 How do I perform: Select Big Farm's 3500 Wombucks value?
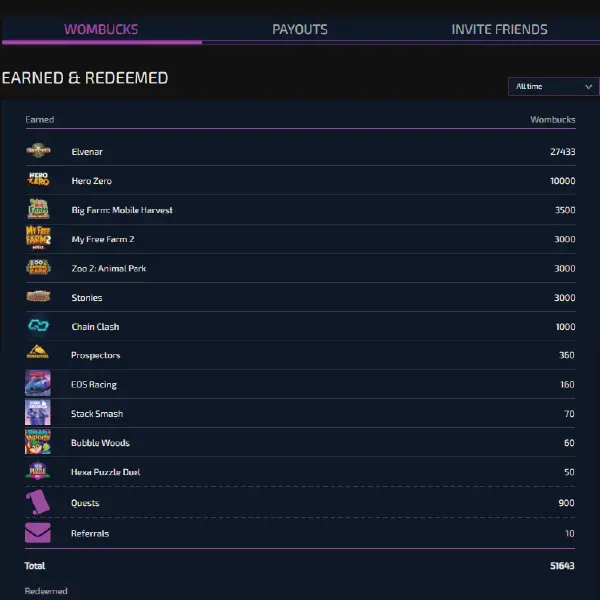565,210
